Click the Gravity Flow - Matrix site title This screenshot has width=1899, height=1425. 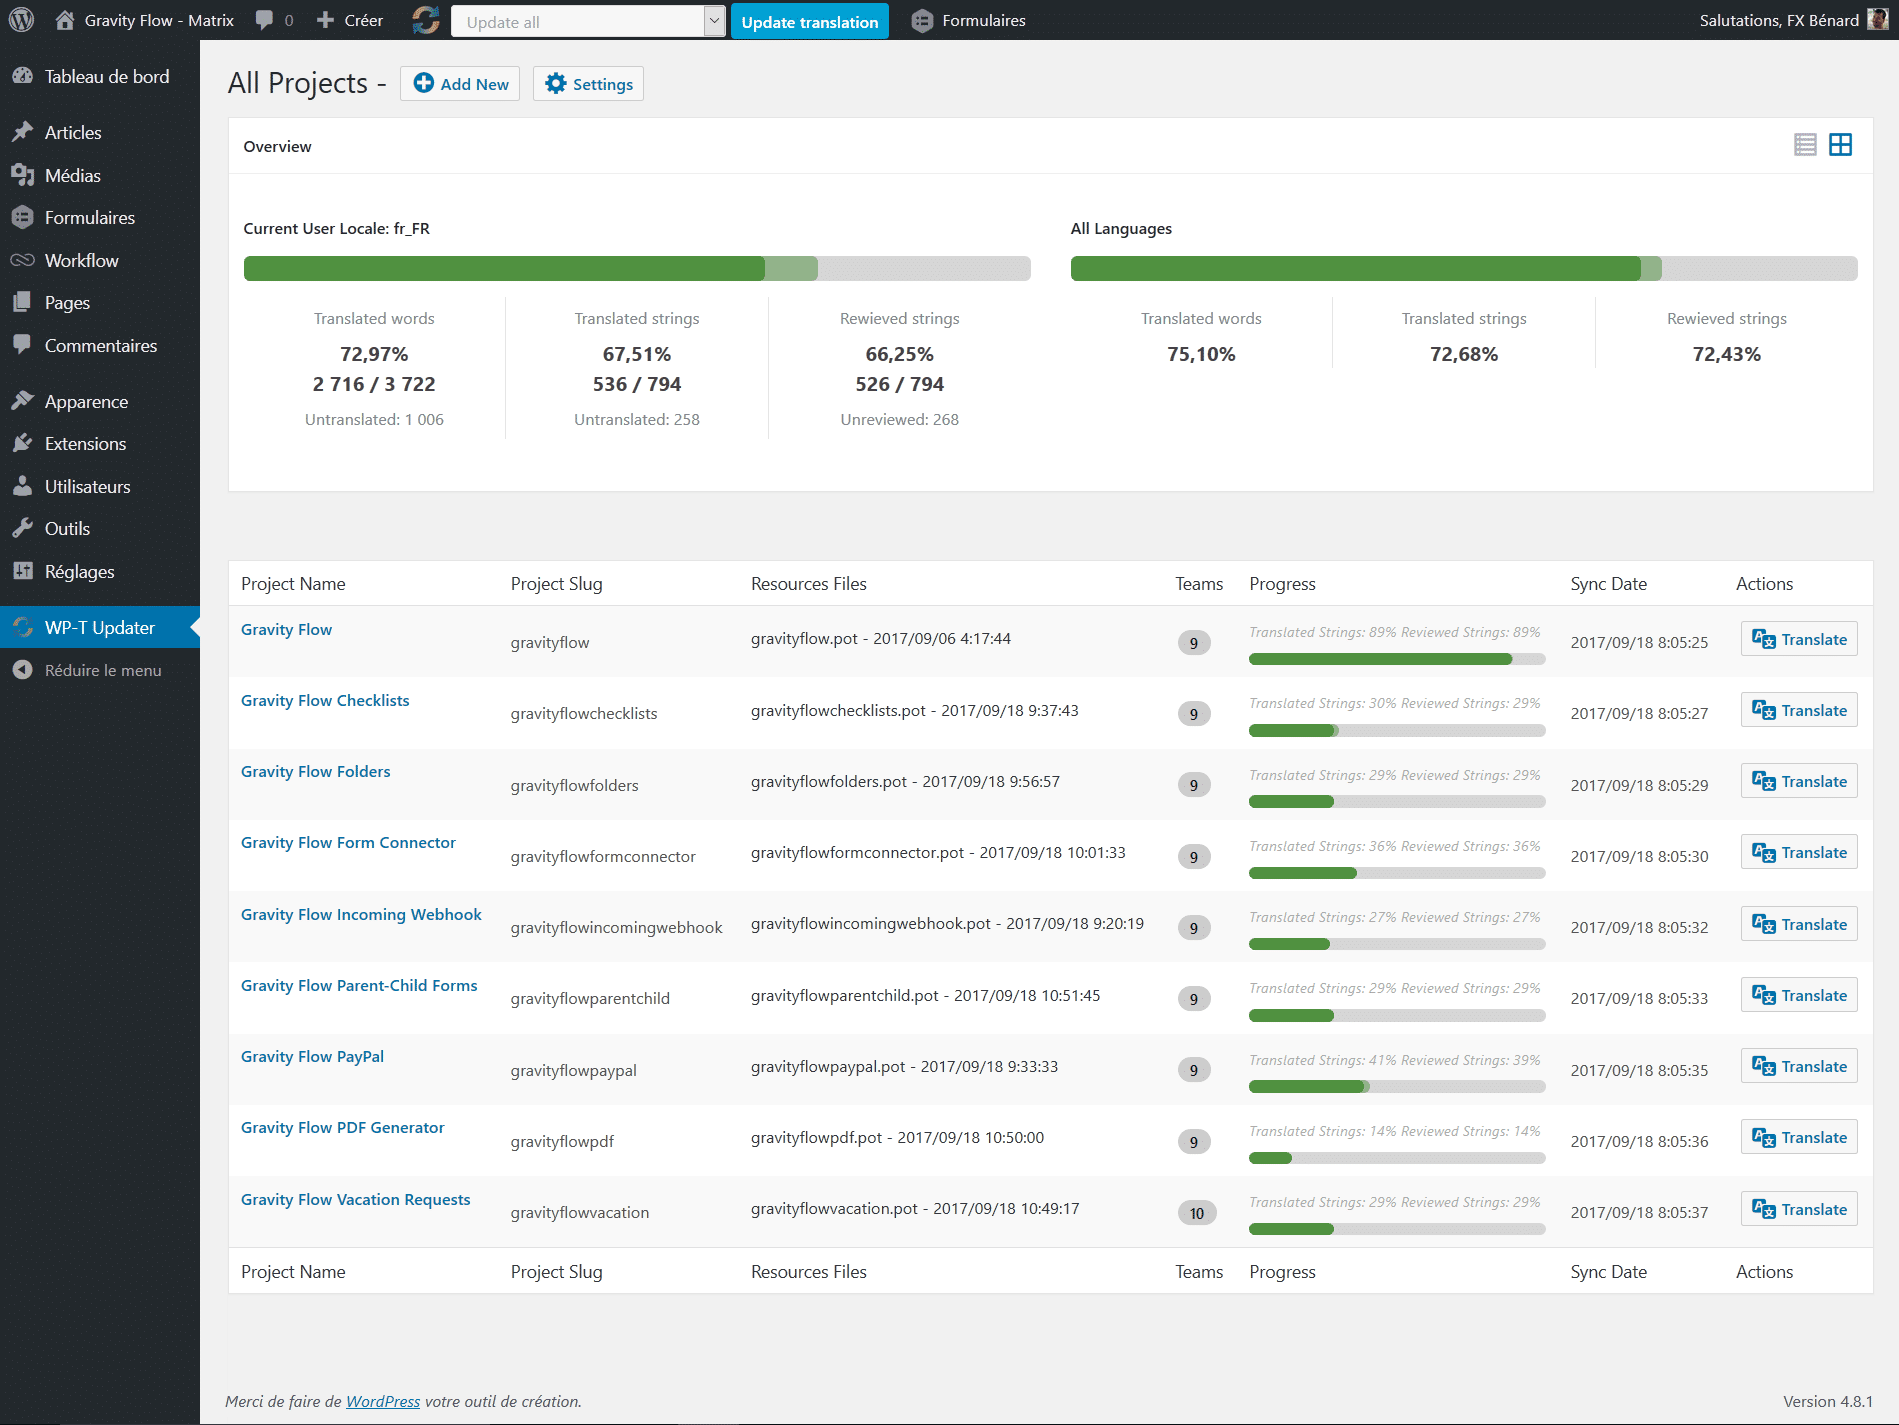159,20
